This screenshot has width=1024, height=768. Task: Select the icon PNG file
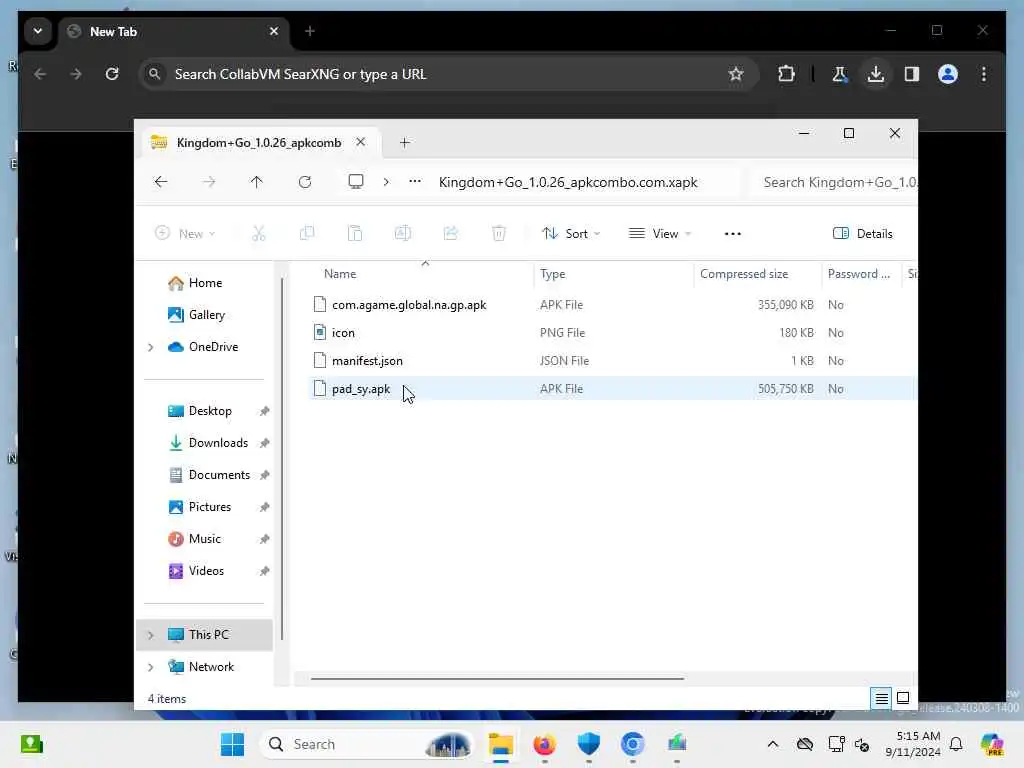pyautogui.click(x=611, y=332)
